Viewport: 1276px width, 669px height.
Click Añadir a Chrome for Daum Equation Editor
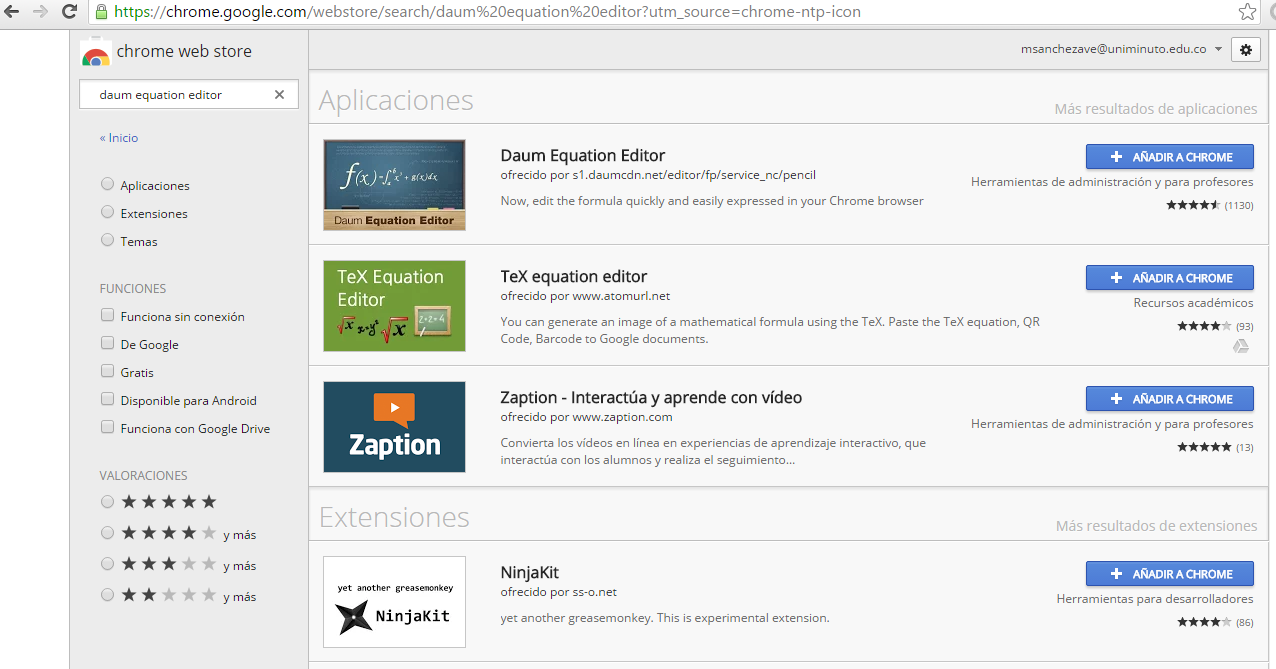(1169, 157)
